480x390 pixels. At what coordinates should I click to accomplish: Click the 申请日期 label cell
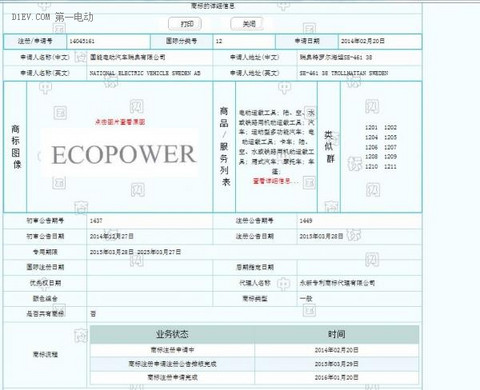click(307, 41)
